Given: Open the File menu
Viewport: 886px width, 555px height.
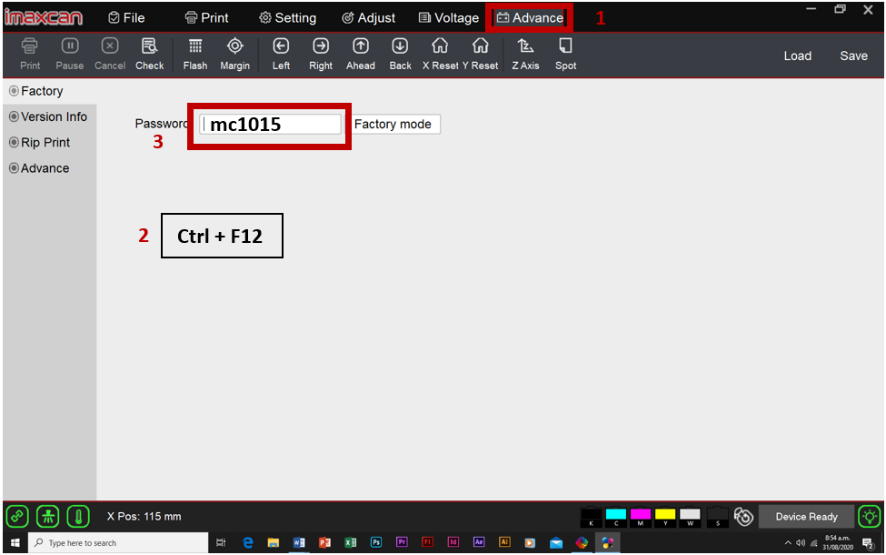Looking at the screenshot, I should coord(127,18).
